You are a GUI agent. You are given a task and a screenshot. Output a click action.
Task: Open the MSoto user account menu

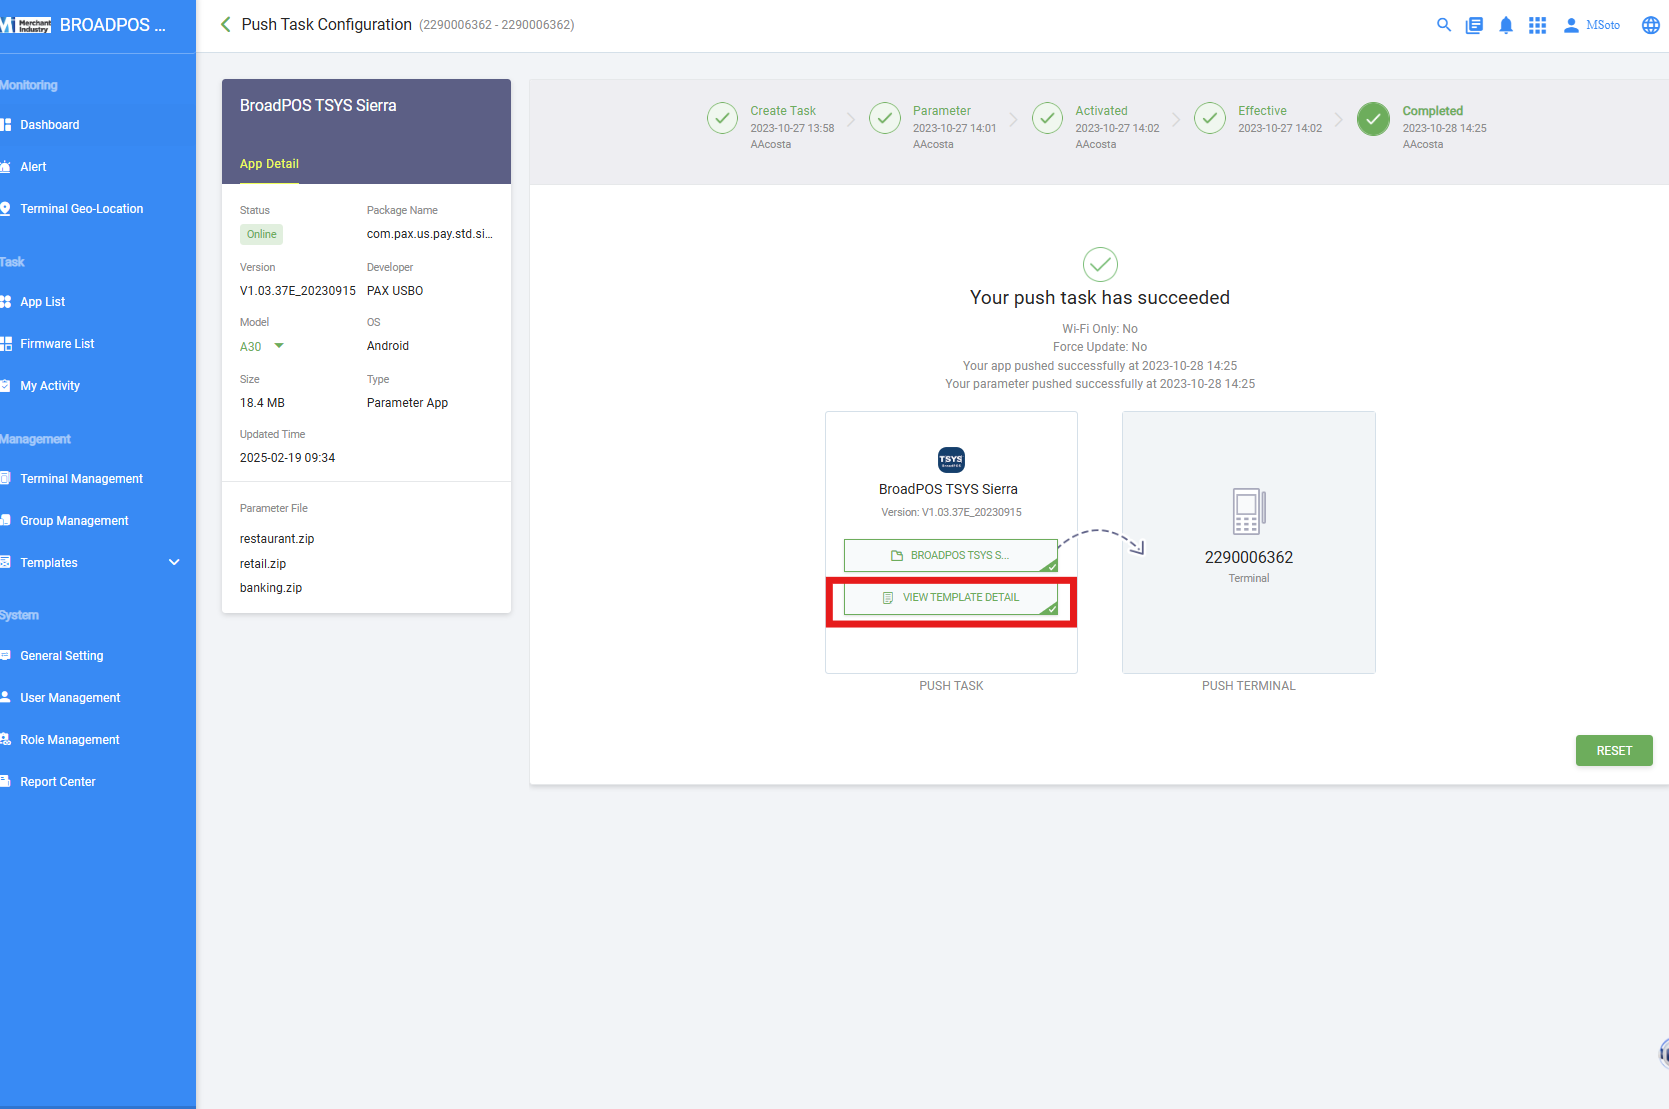coord(1592,25)
